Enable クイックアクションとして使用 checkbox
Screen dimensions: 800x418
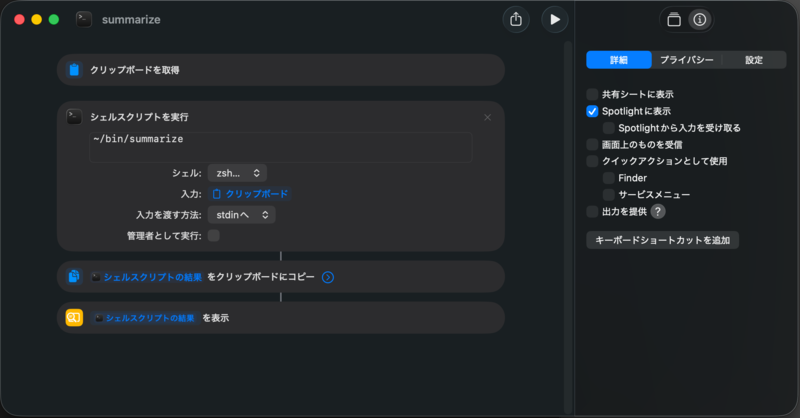tap(592, 161)
